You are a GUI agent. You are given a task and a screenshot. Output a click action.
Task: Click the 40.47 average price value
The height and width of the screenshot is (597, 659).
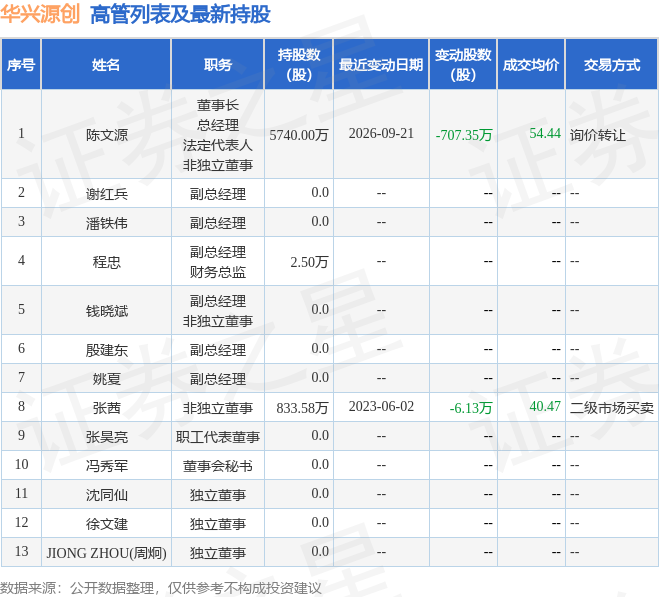click(545, 406)
